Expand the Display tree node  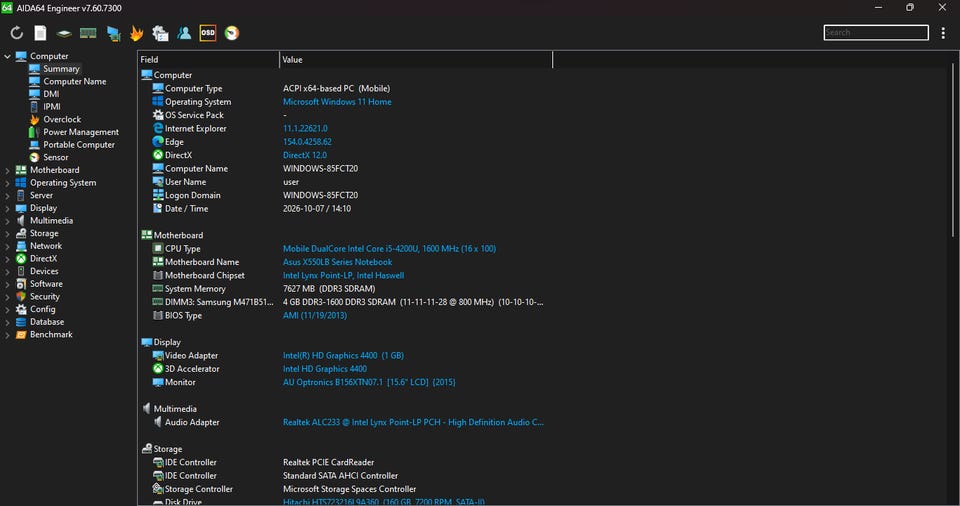[x=7, y=208]
